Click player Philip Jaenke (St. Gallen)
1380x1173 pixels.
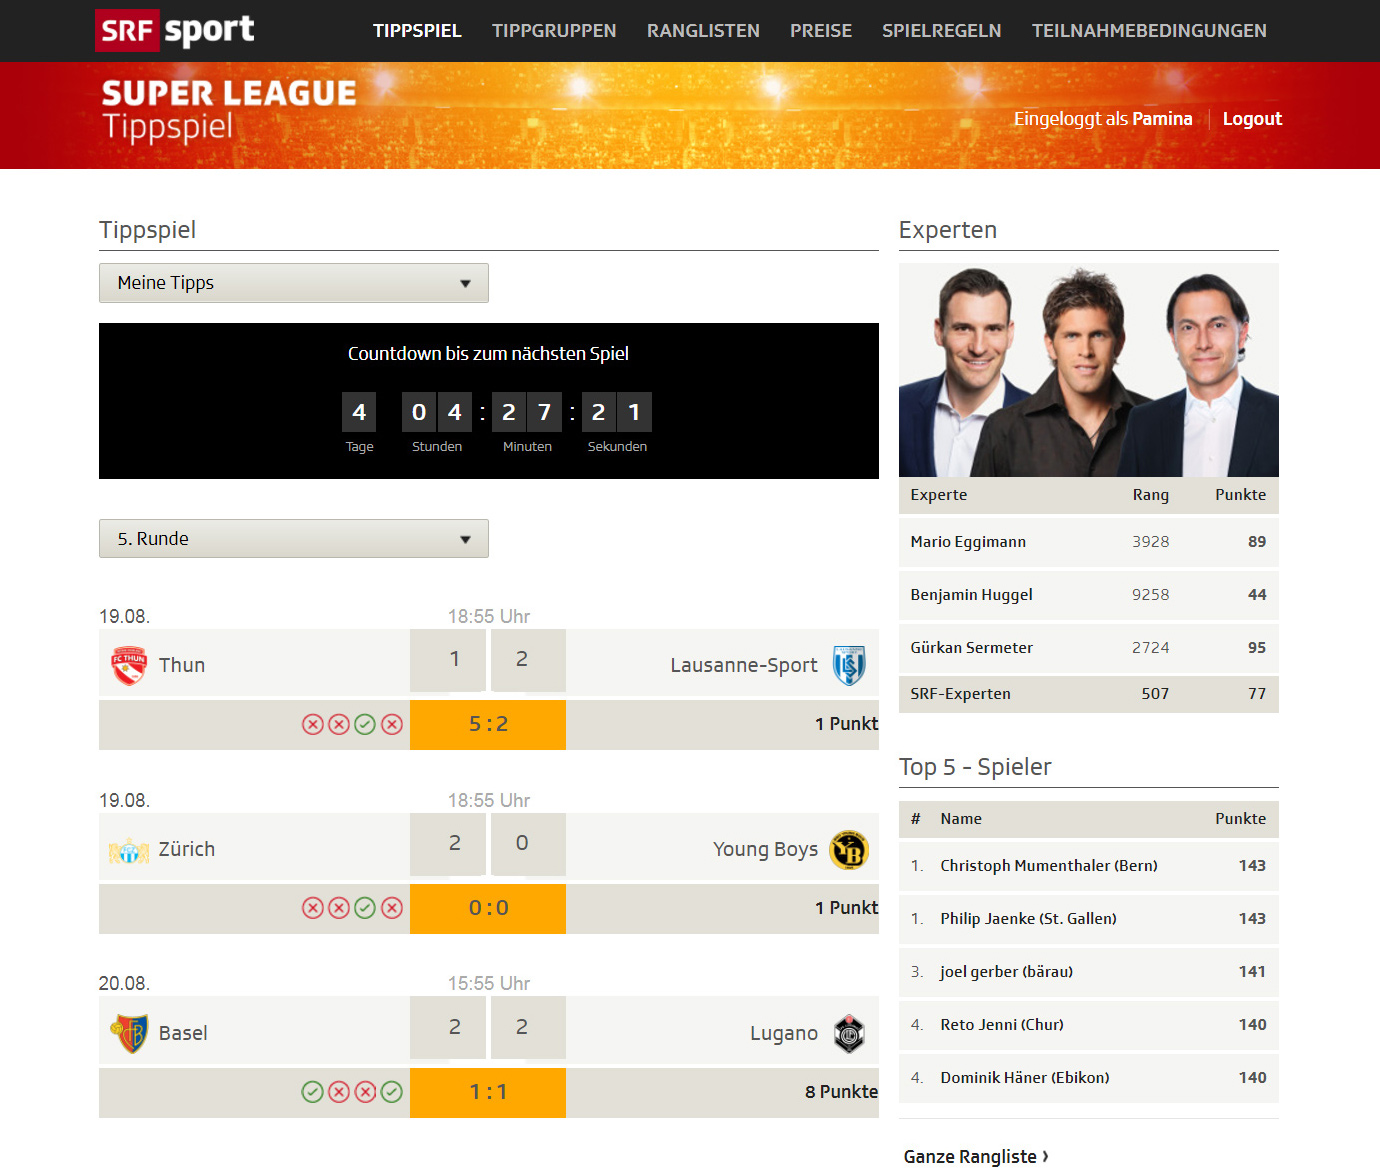[1028, 919]
